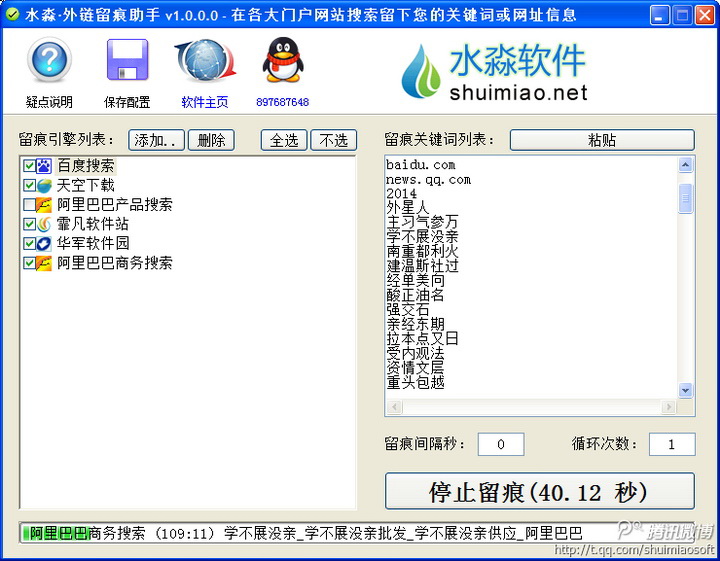Click the 删除 button
Image resolution: width=720 pixels, height=561 pixels.
click(212, 140)
